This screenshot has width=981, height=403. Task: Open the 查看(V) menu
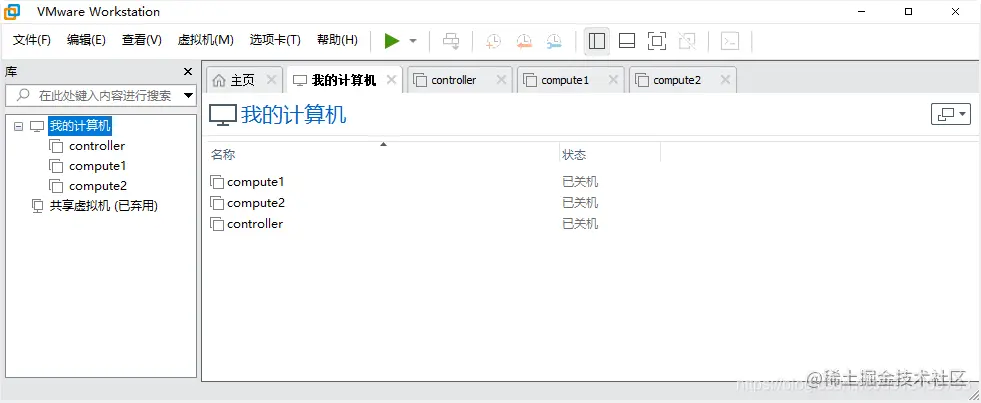[142, 40]
